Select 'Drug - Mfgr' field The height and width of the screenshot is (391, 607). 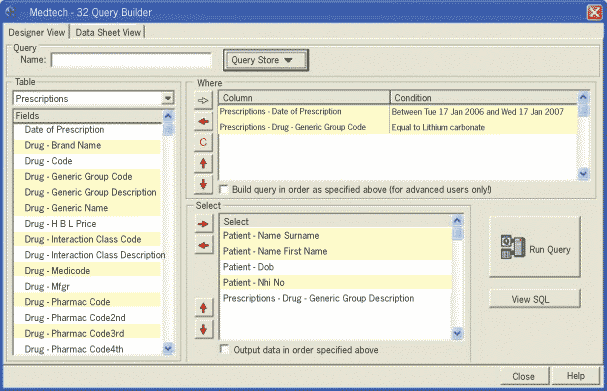click(87, 286)
